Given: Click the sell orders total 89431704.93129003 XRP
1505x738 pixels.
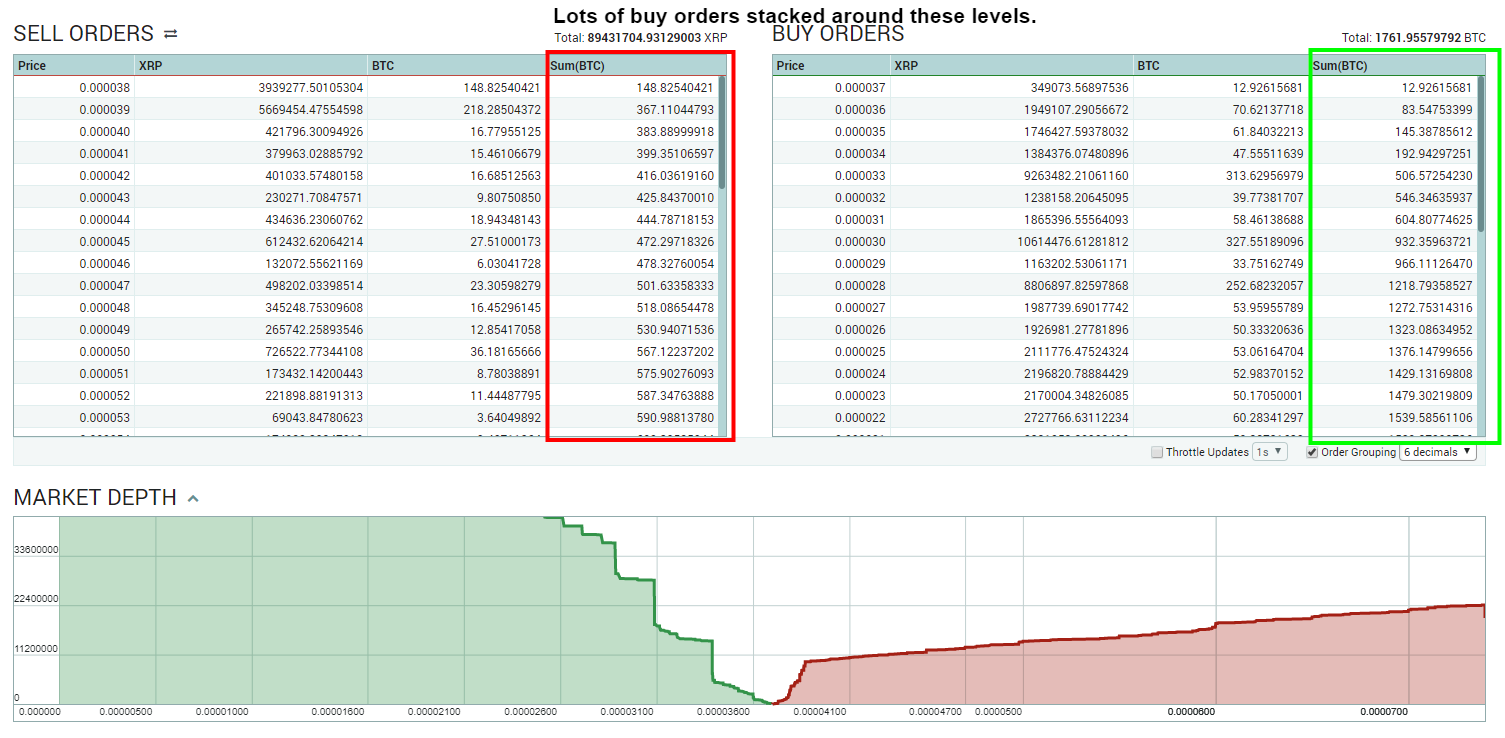Looking at the screenshot, I should tap(657, 38).
